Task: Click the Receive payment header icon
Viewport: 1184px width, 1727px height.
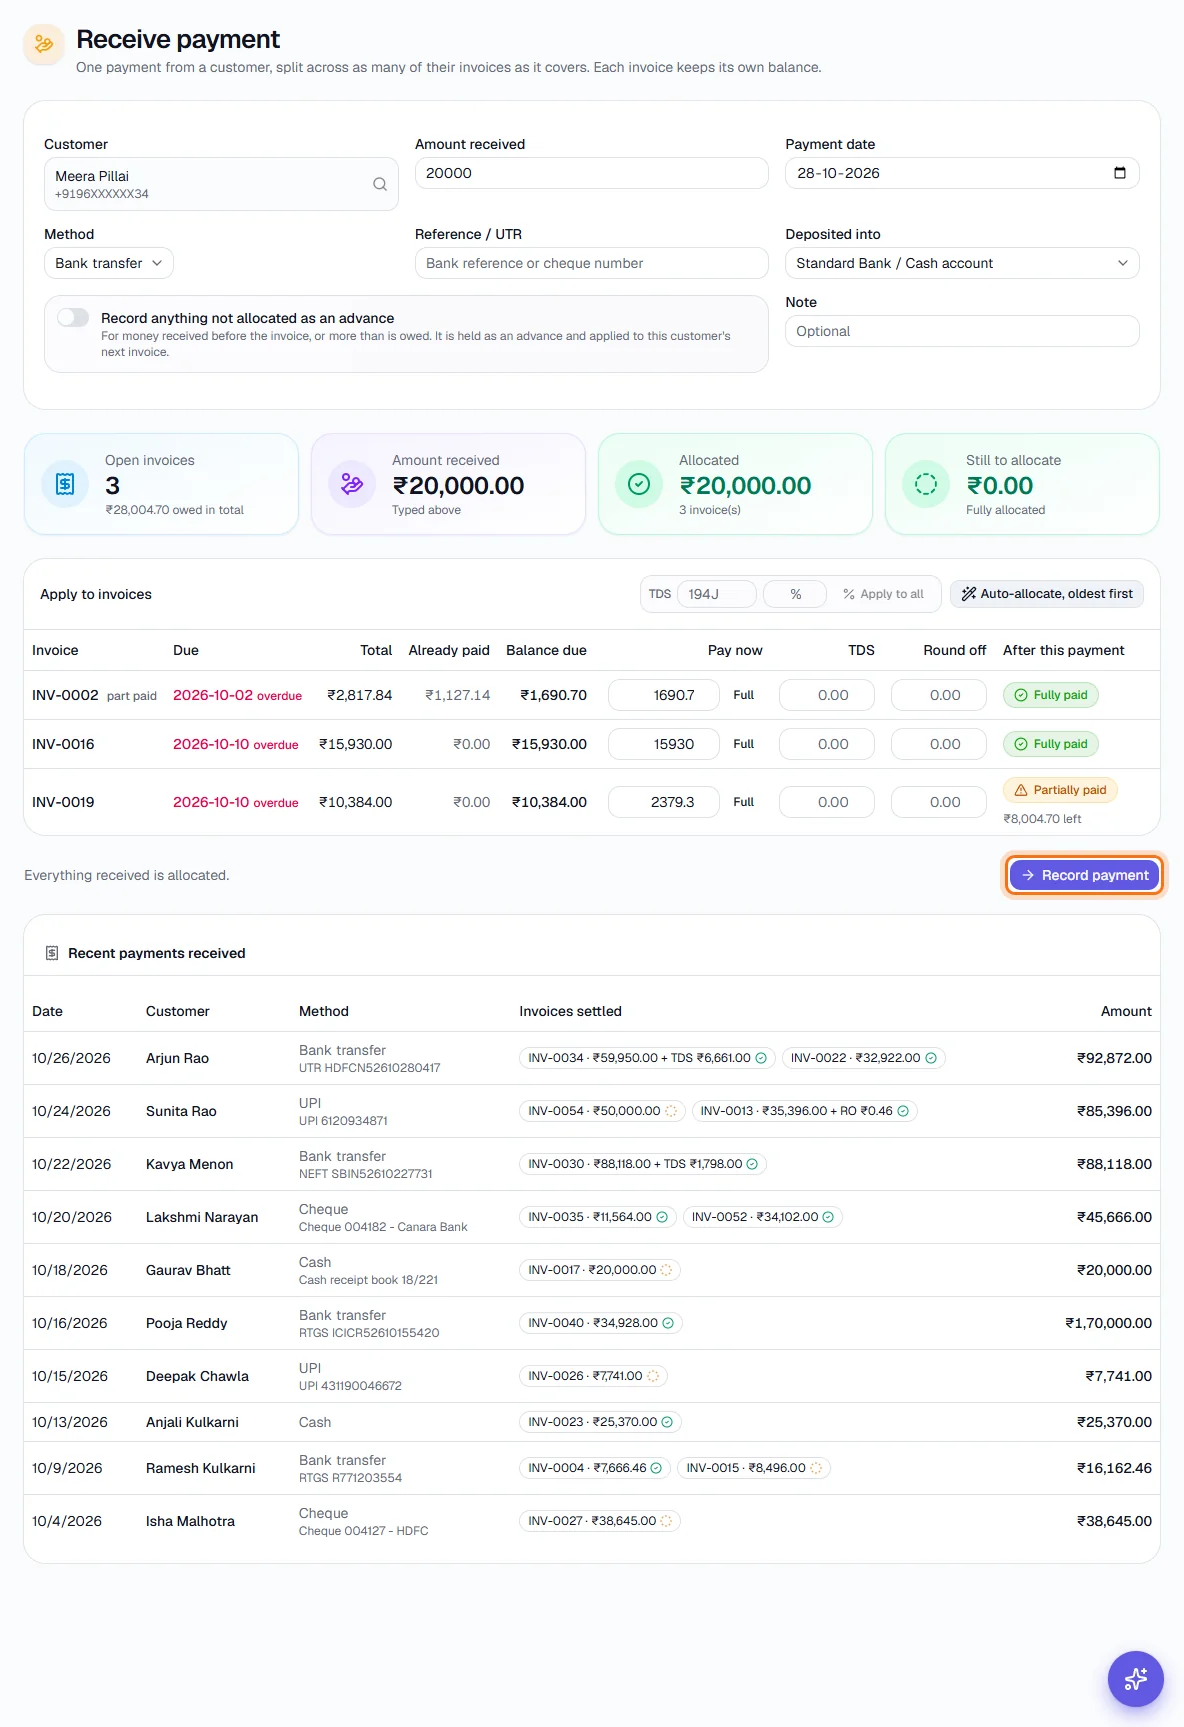Action: 44,44
